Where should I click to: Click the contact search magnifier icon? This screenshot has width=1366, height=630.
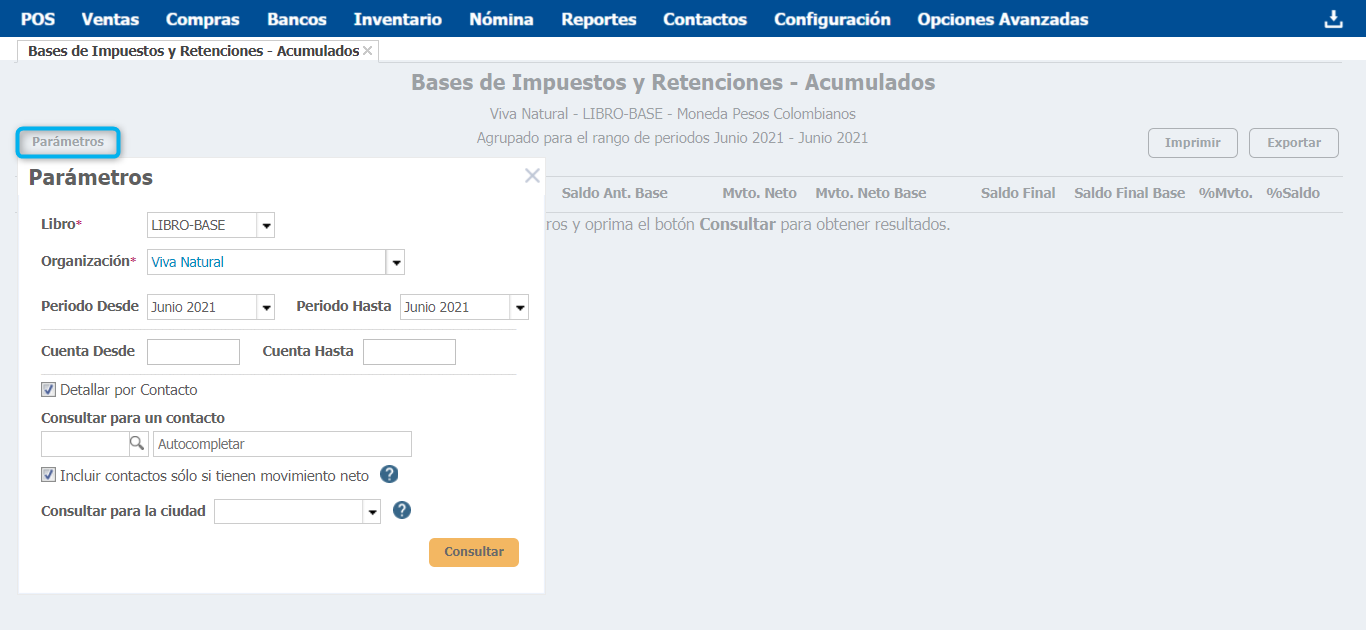pyautogui.click(x=138, y=444)
